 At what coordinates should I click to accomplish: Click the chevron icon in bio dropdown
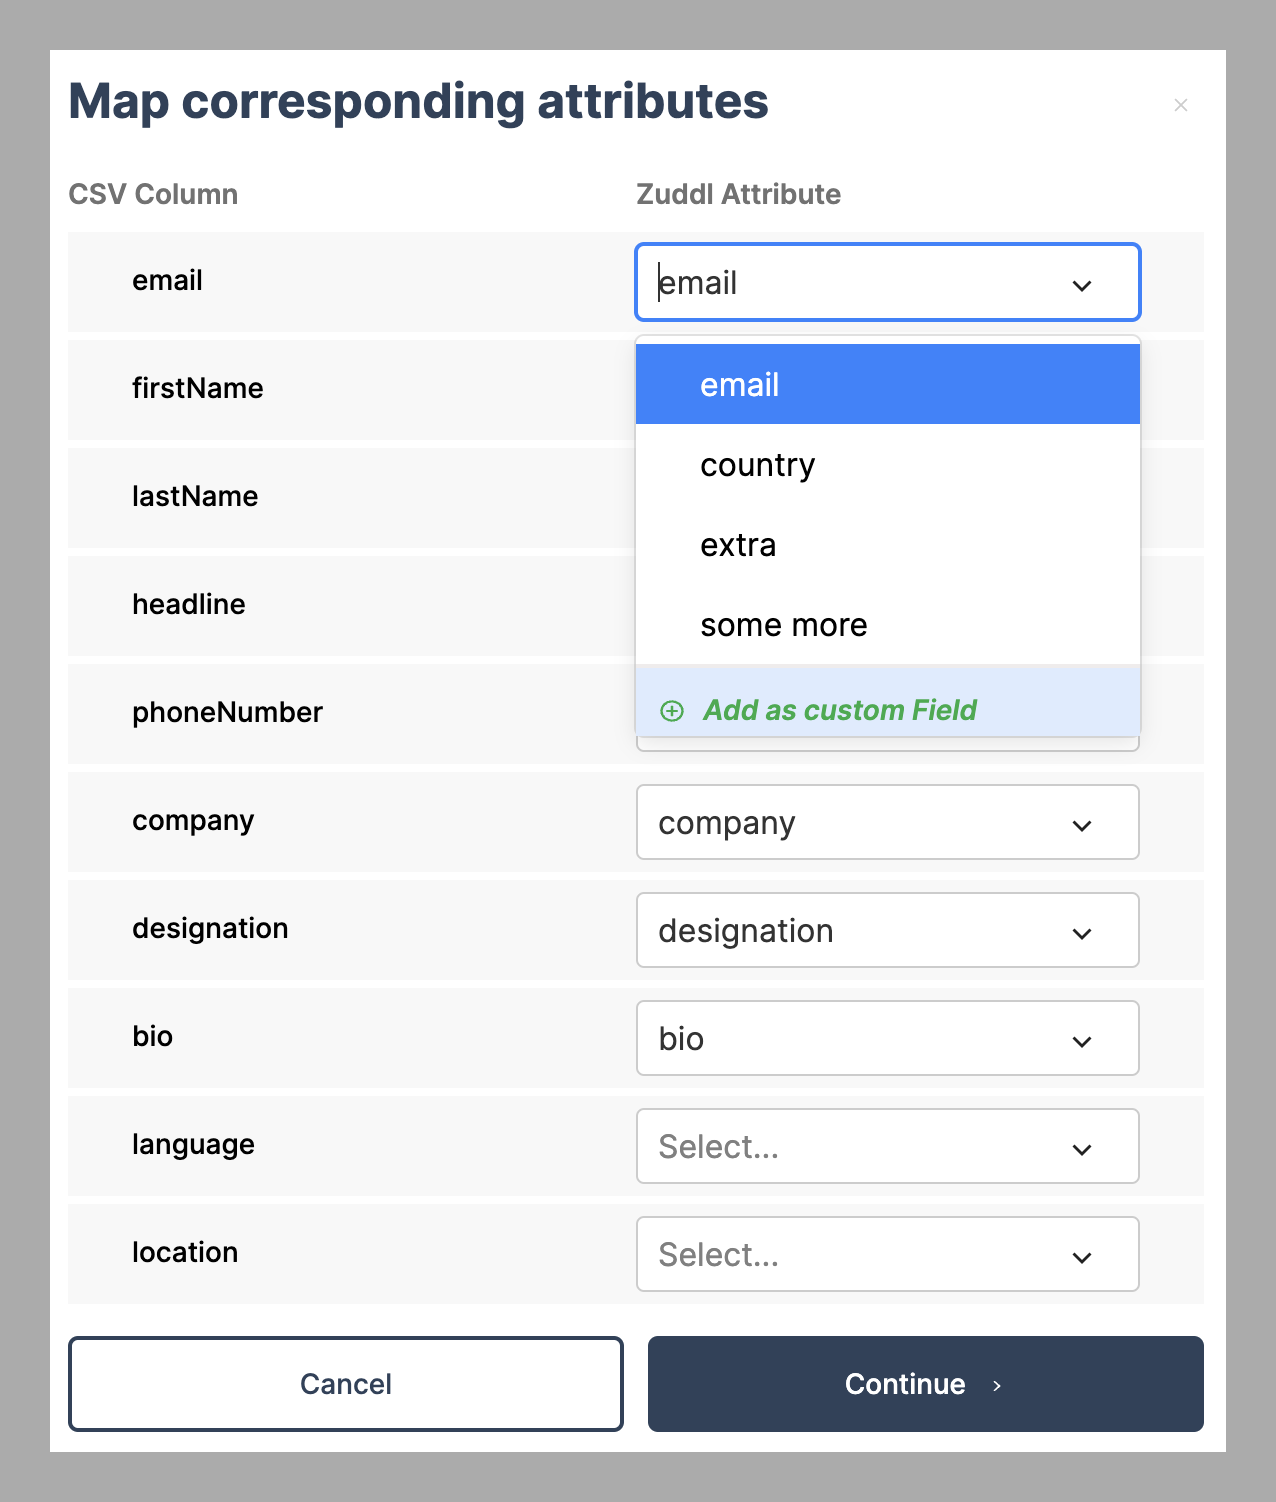(x=1082, y=1041)
